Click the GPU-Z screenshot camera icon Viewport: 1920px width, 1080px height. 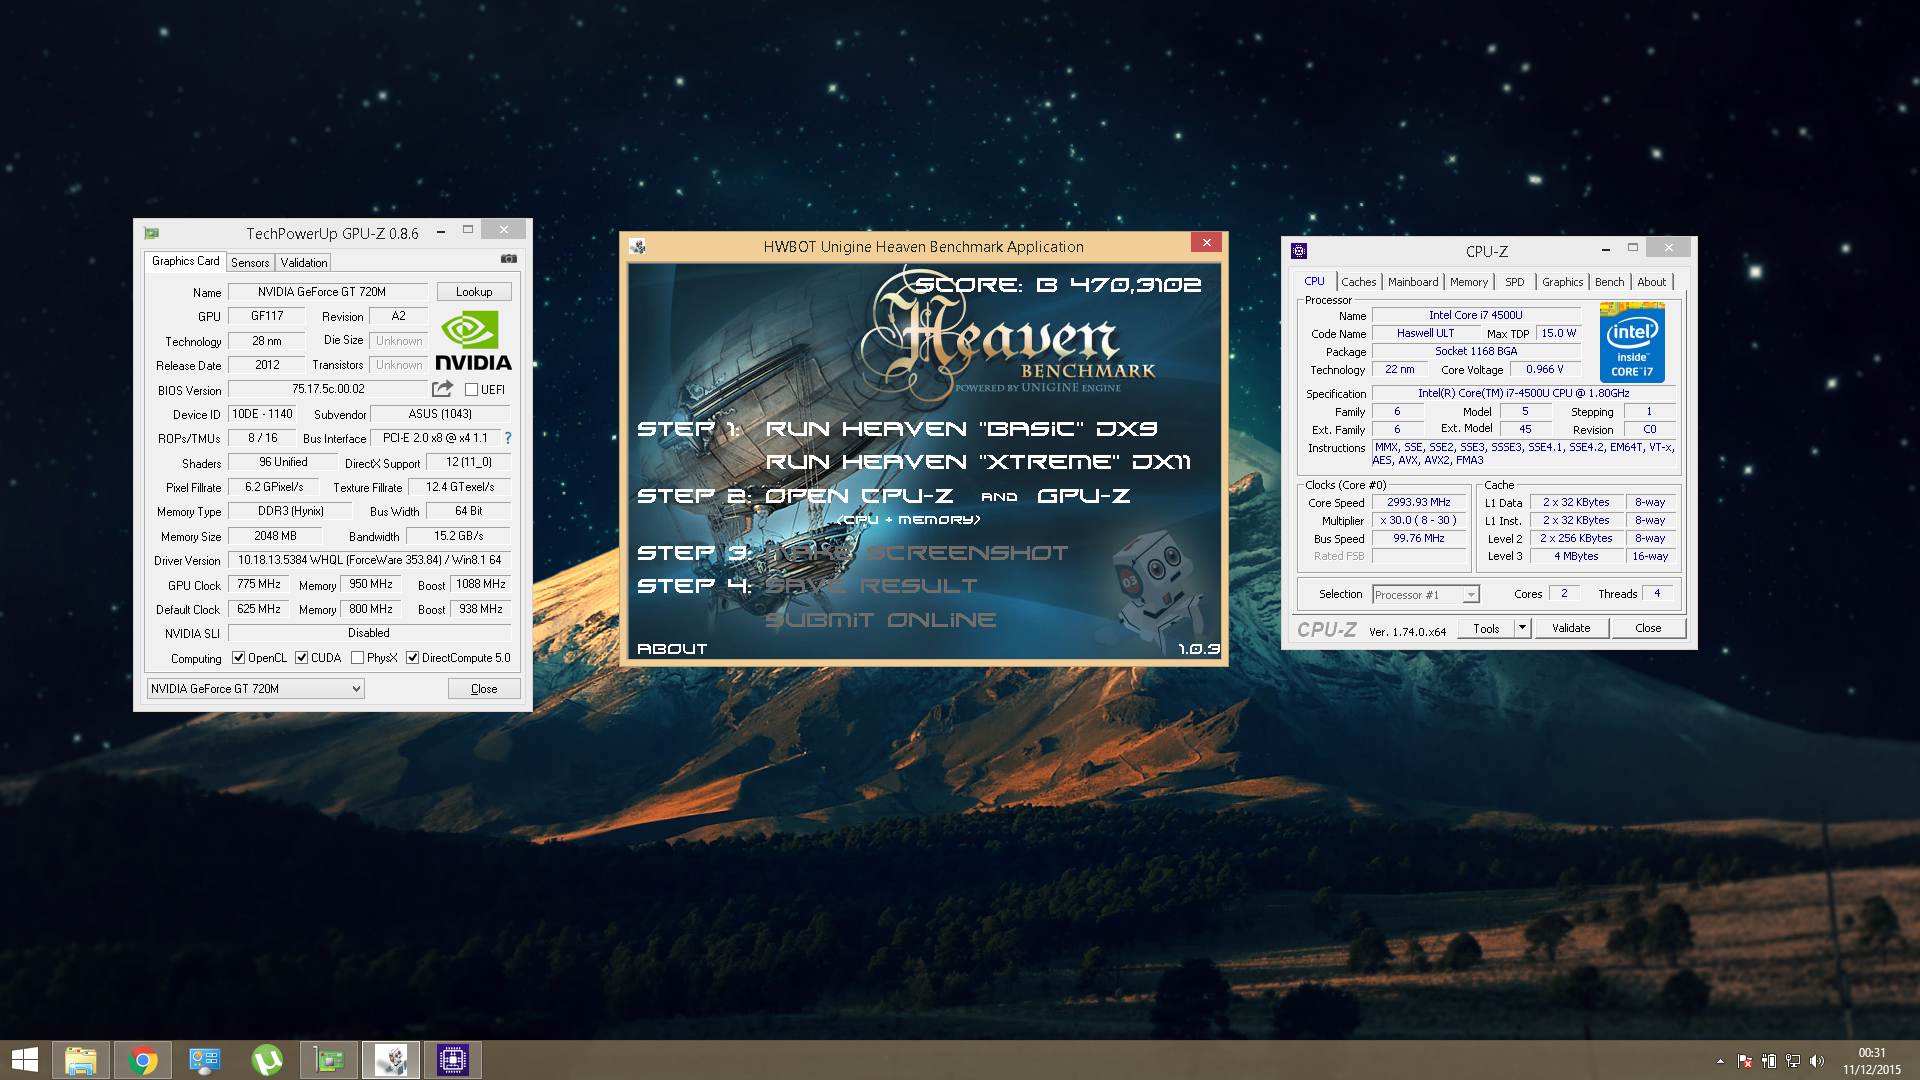(509, 259)
